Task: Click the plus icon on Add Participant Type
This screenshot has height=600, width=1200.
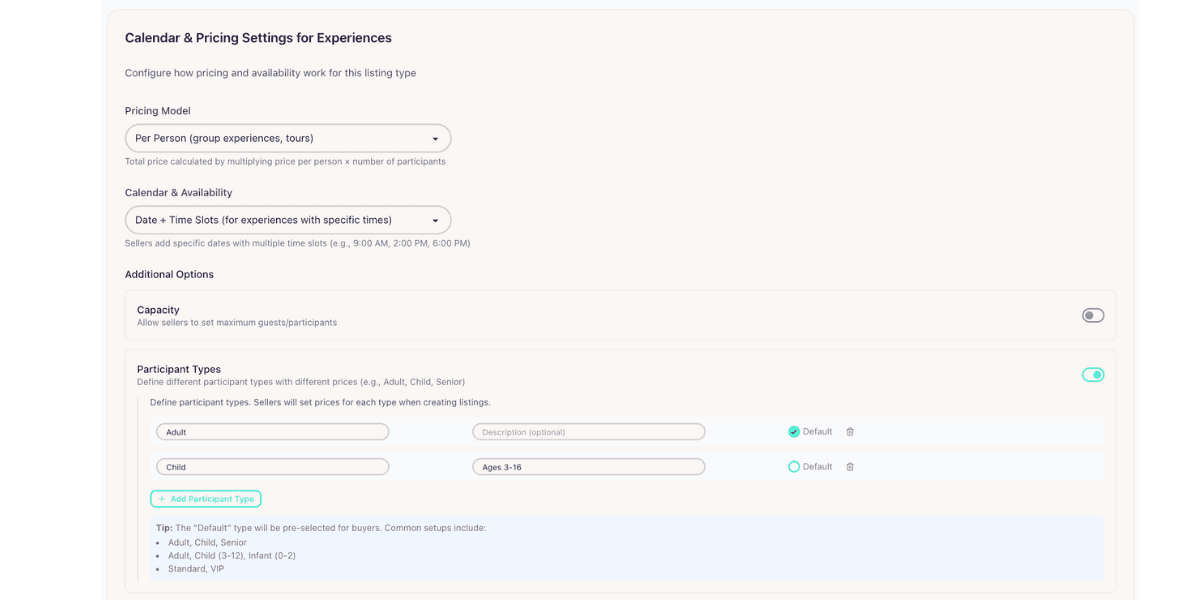Action: coord(161,498)
